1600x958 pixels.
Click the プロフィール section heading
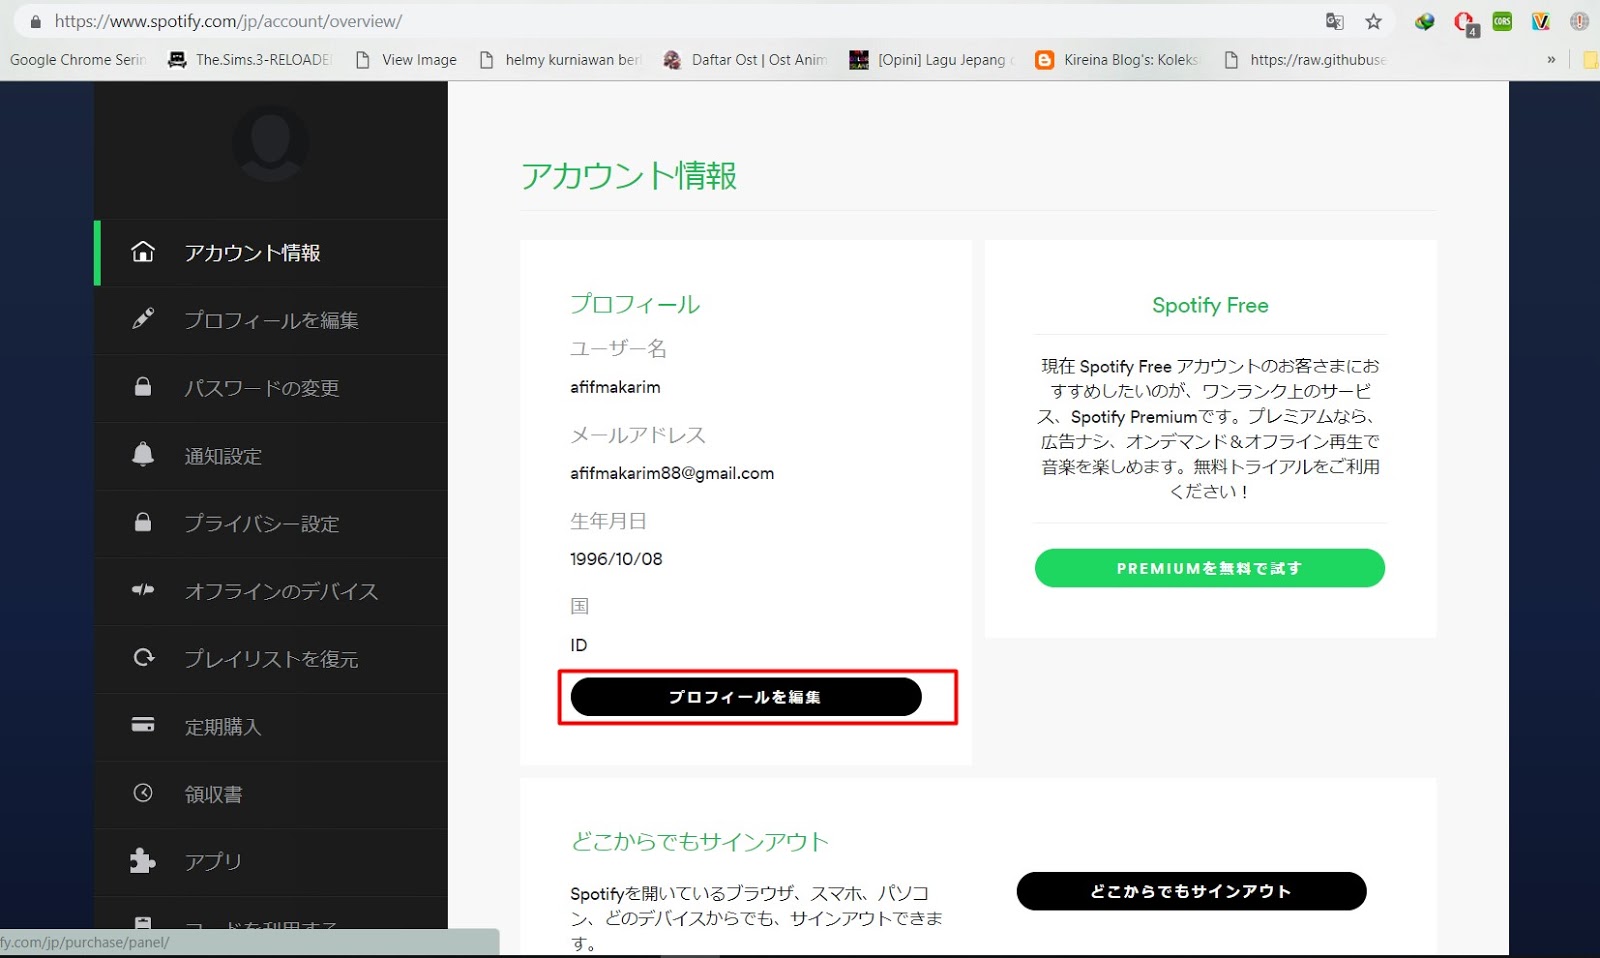(x=635, y=304)
